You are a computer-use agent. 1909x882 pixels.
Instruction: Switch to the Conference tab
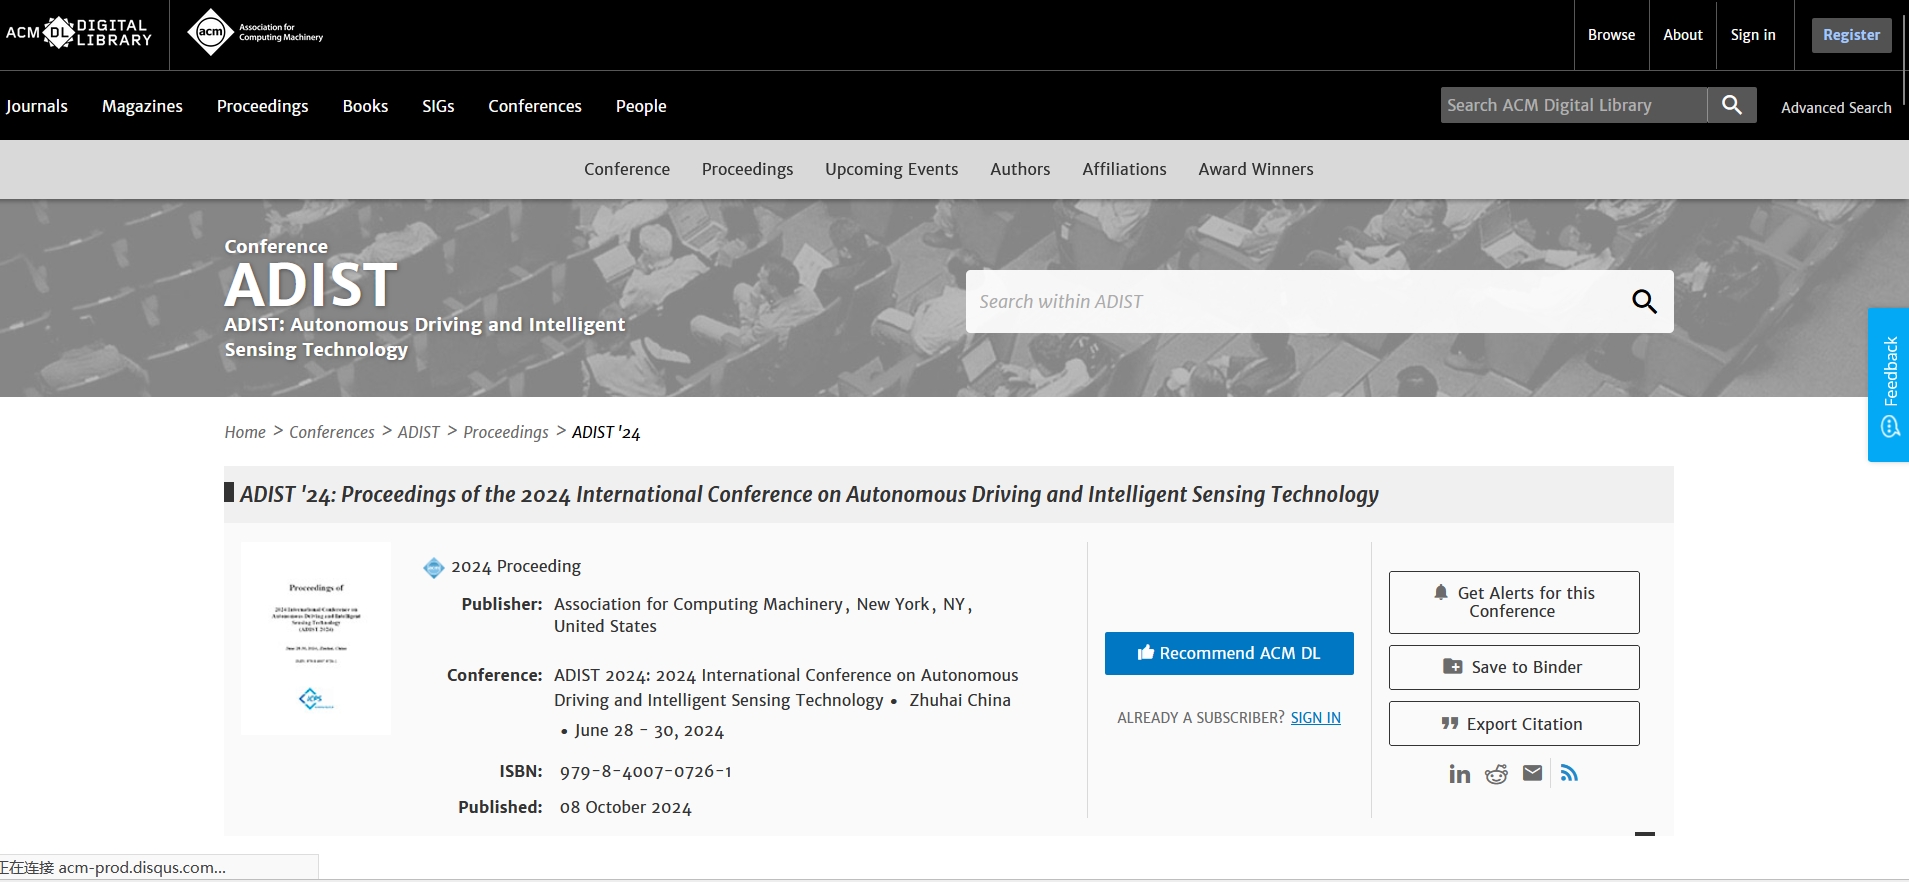[627, 169]
